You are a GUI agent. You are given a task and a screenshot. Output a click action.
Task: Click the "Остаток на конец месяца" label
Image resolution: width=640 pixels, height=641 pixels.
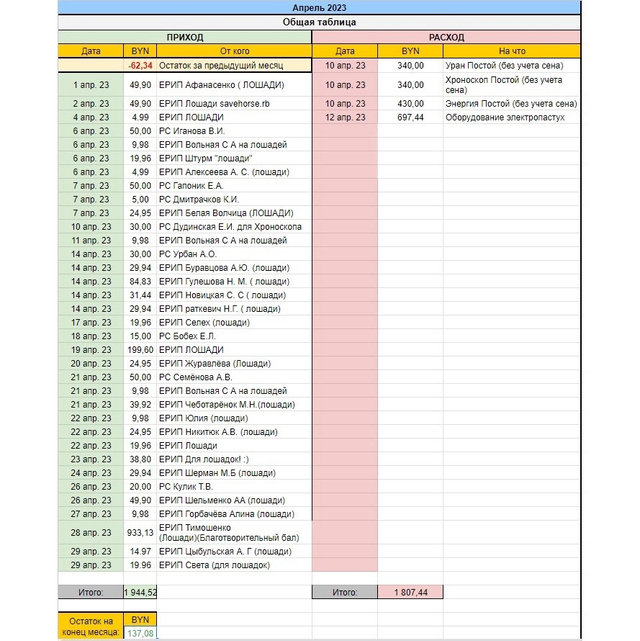[91, 626]
